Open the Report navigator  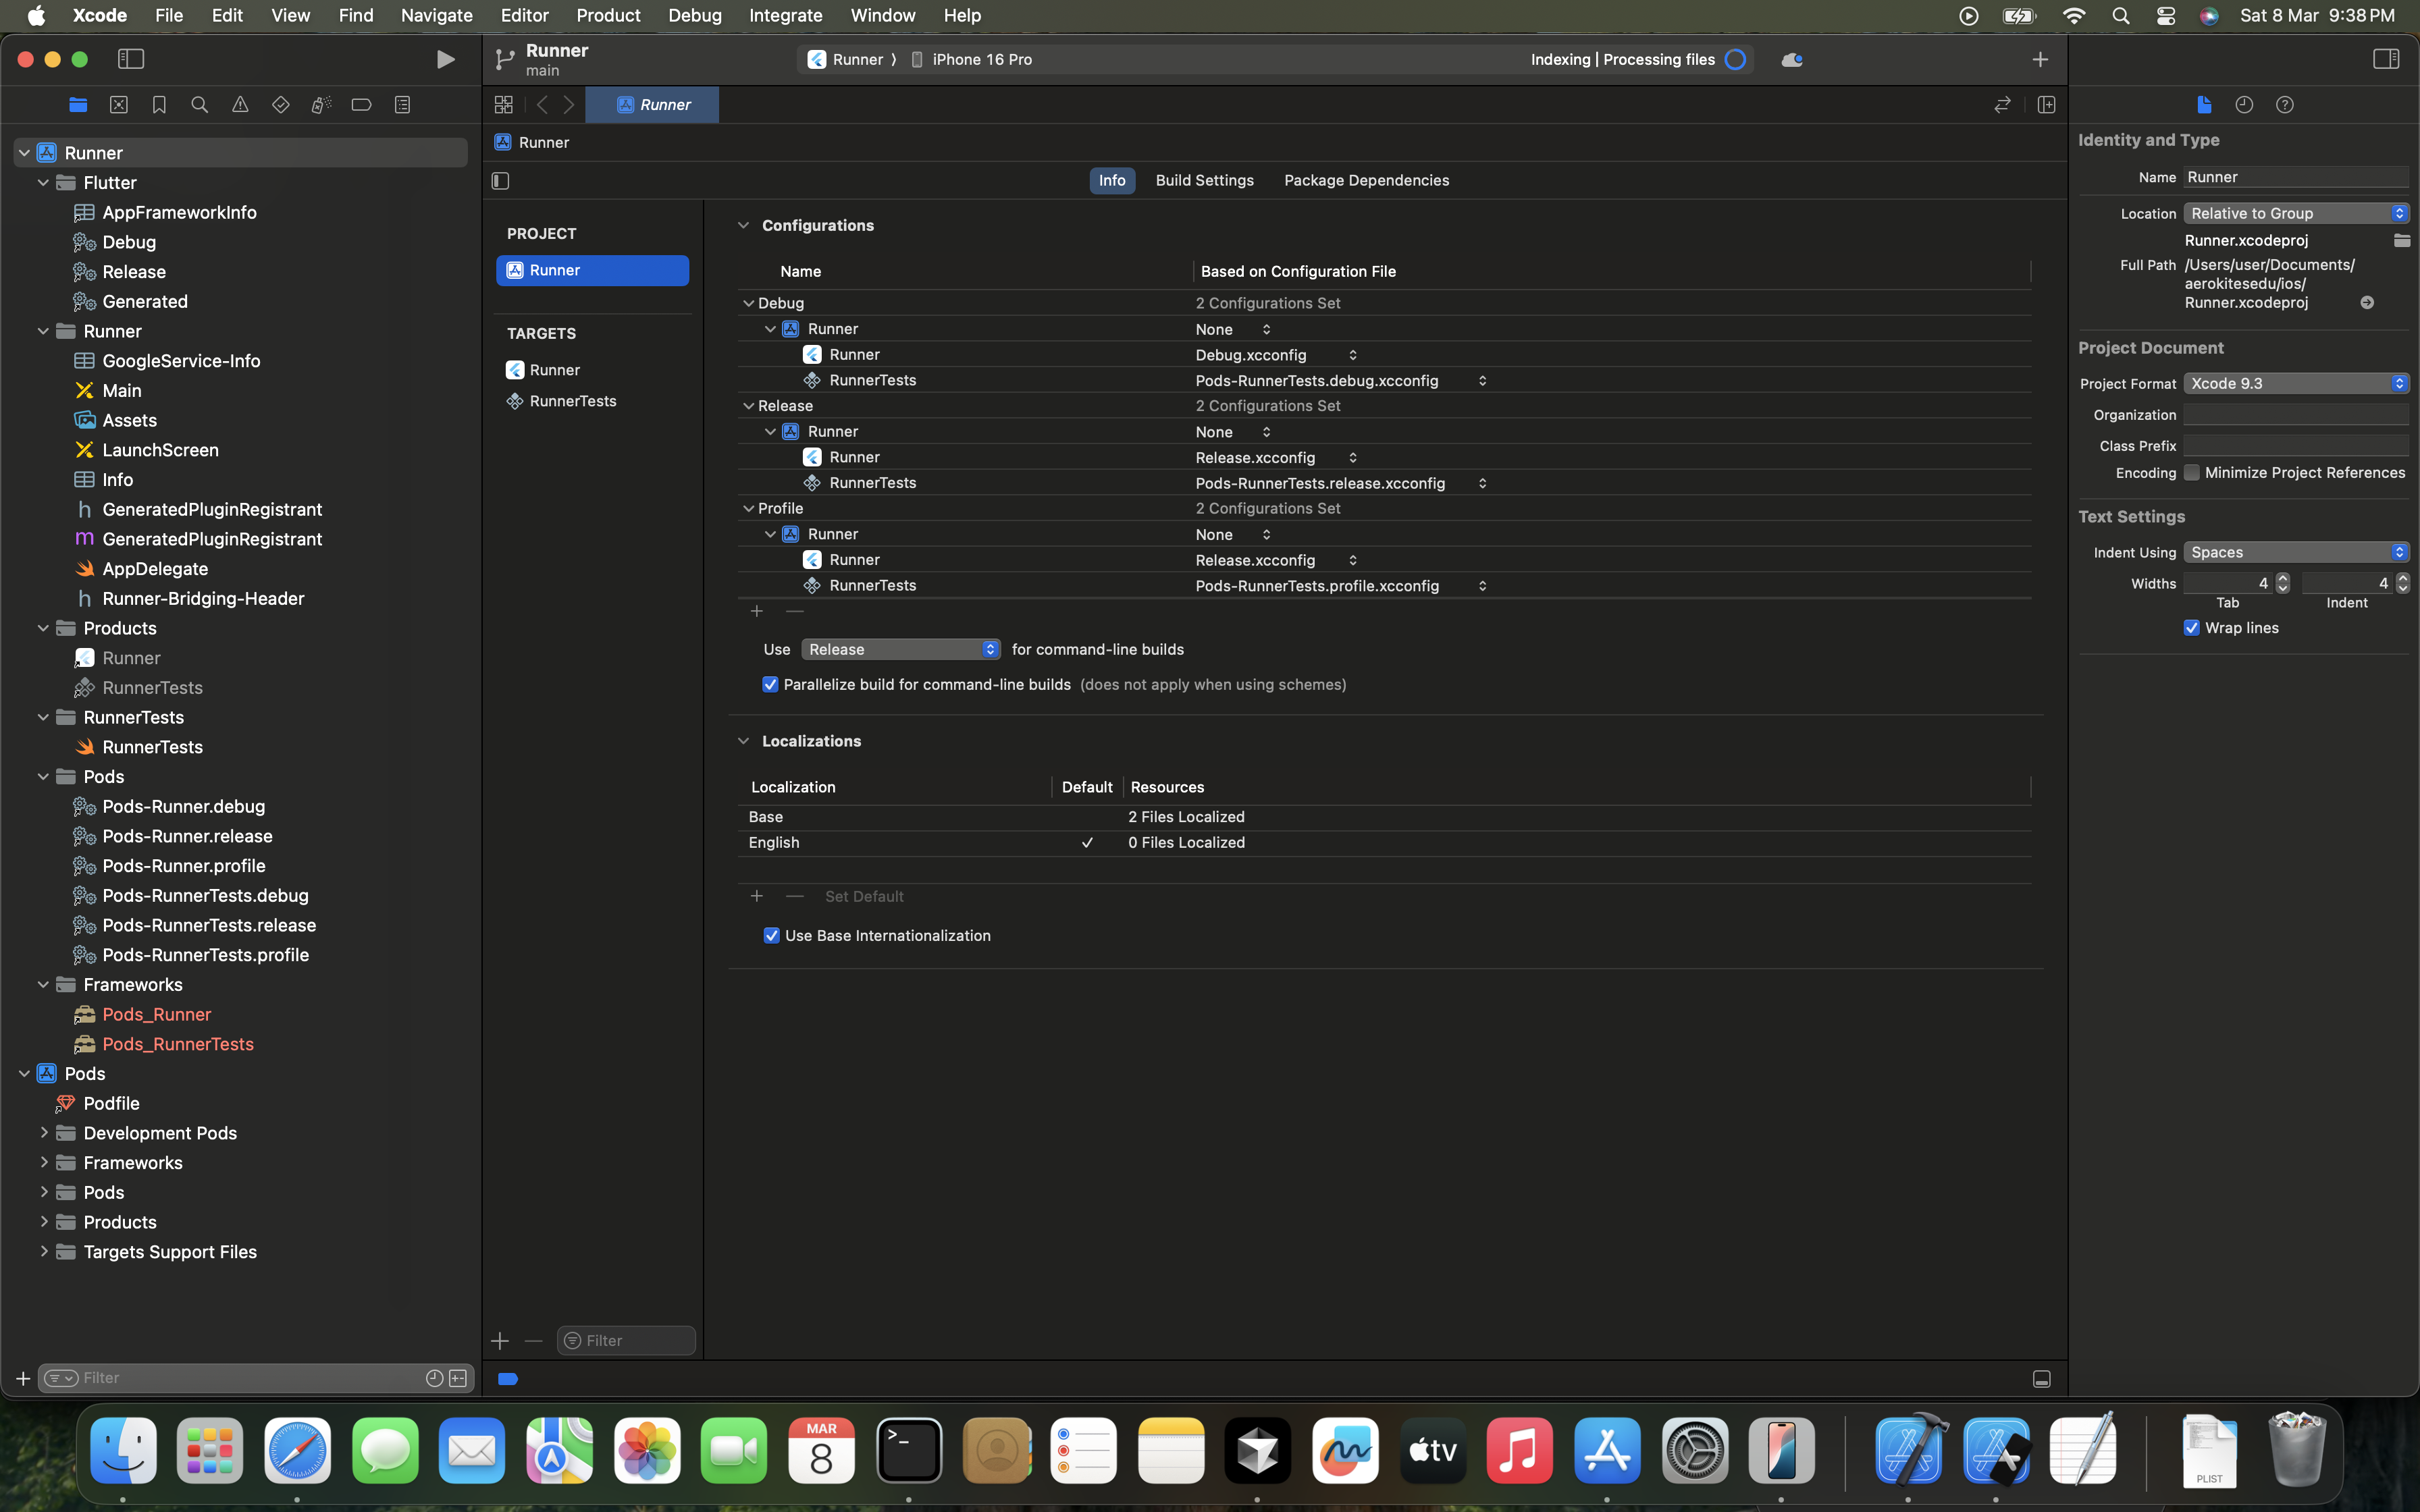[x=402, y=105]
